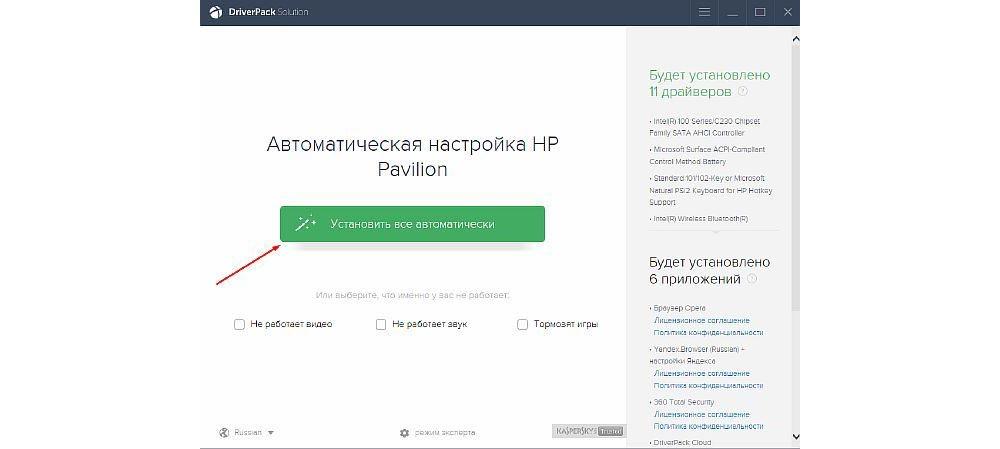Click Intel(R) Wireless Bluetooth(R) driver entry
This screenshot has height=449, width=1000.
[700, 218]
